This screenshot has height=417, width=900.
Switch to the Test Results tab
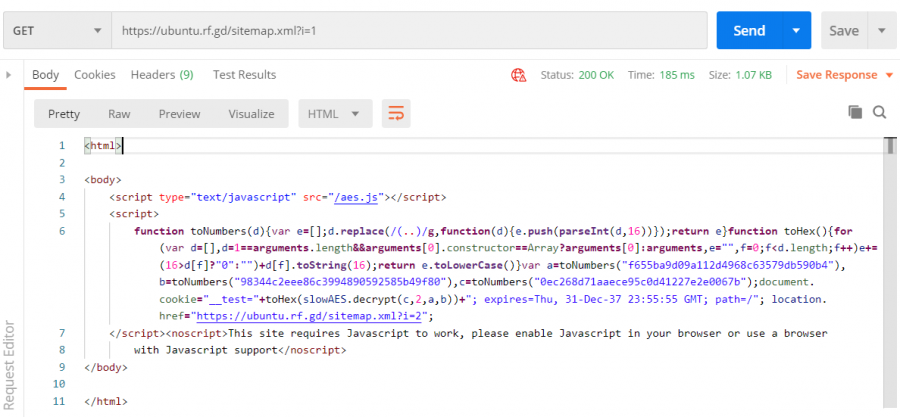(244, 75)
